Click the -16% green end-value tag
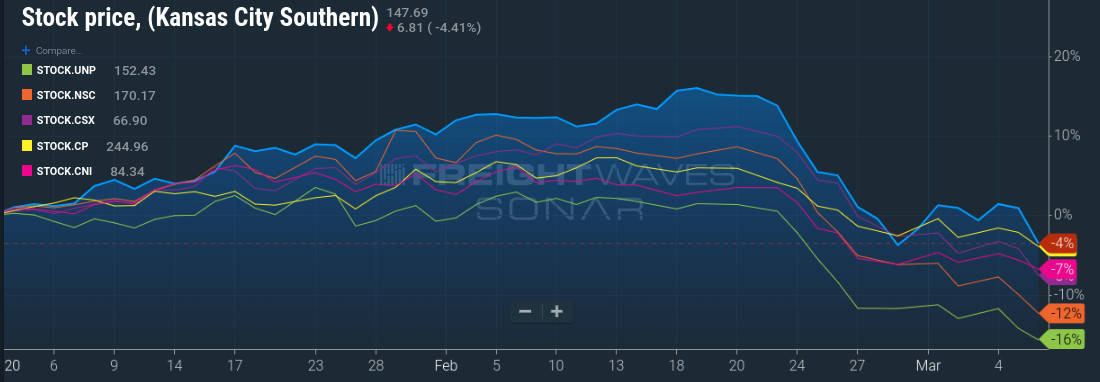The image size is (1100, 382). pos(1061,339)
